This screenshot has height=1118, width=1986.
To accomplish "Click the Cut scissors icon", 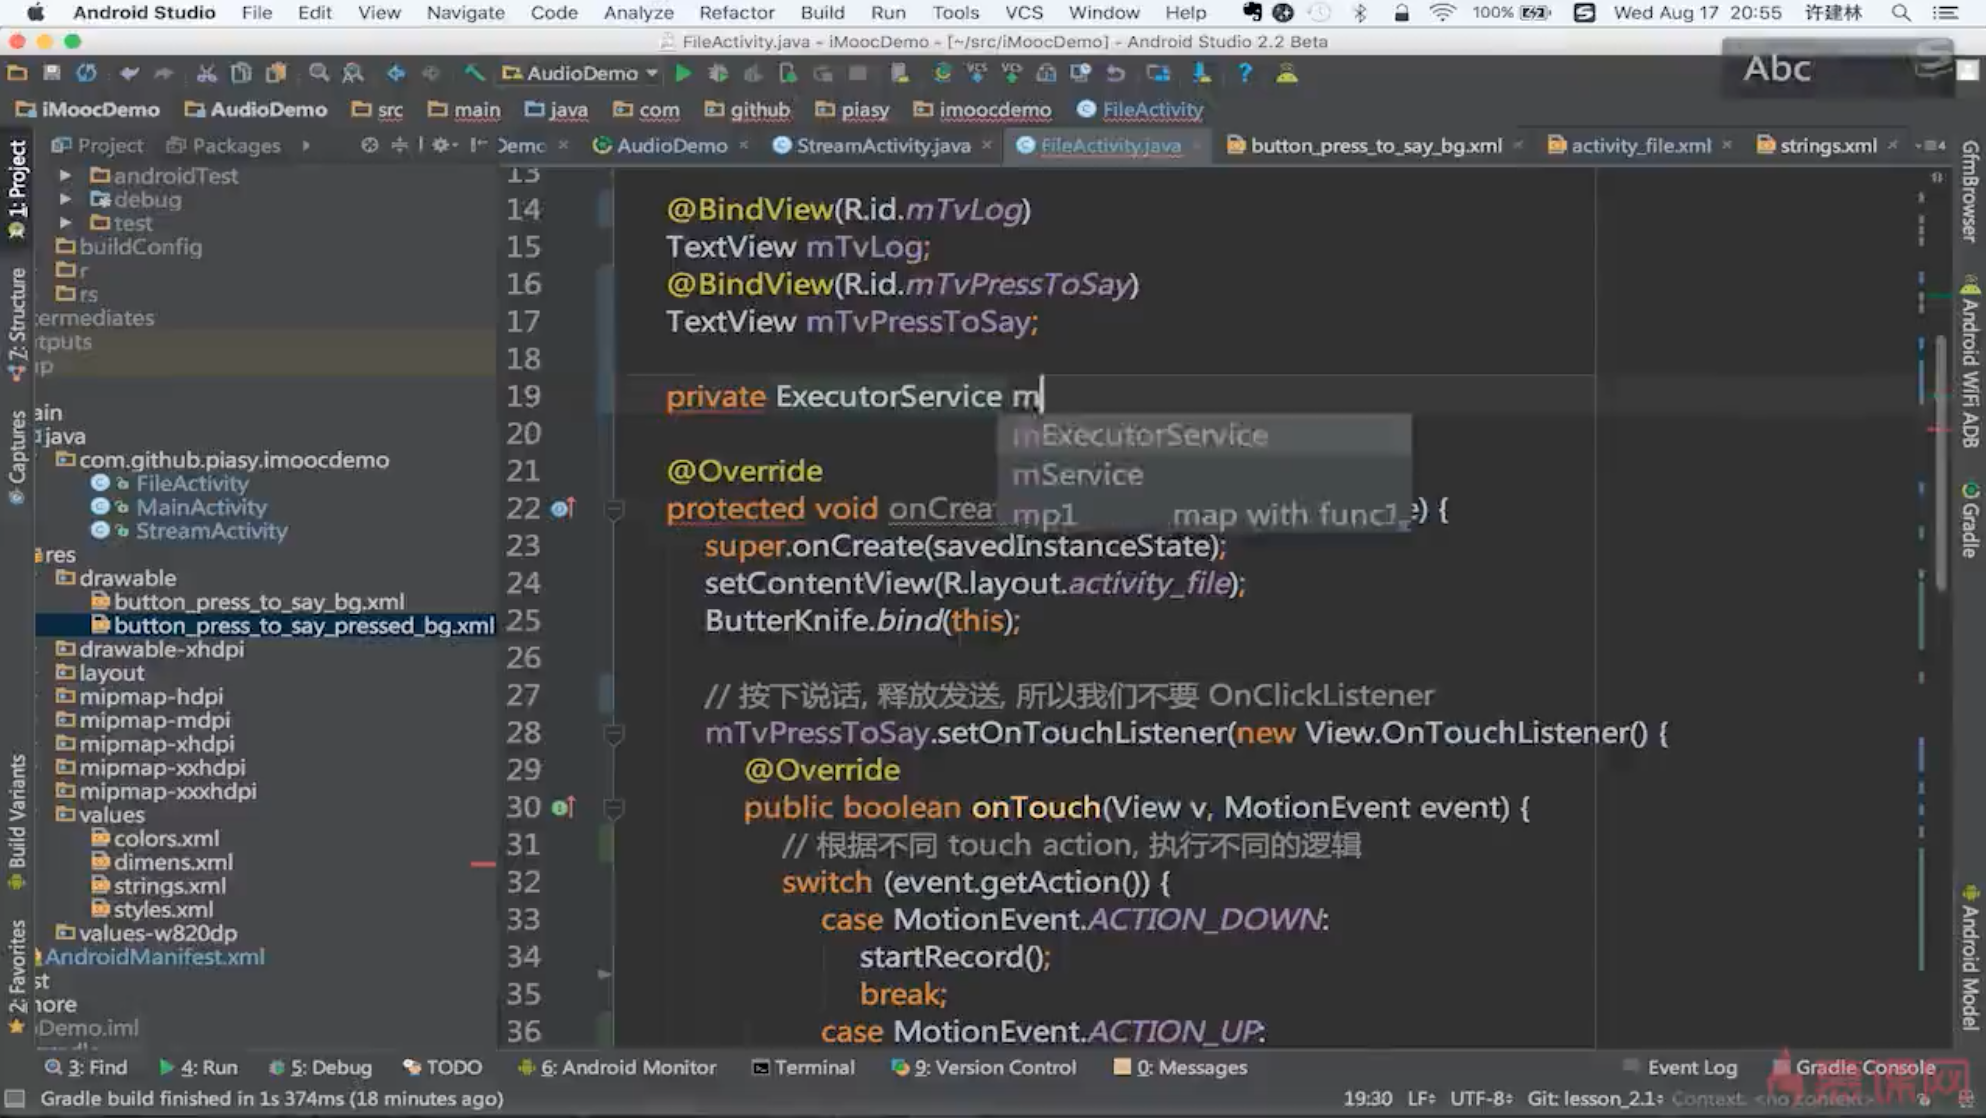I will [206, 73].
